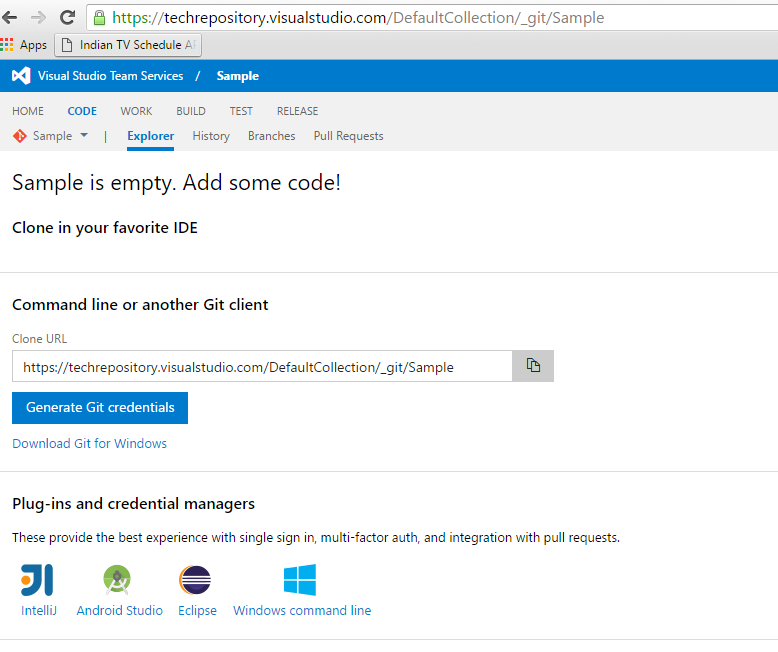Image resolution: width=778 pixels, height=652 pixels.
Task: Click the browser reload icon
Action: [x=68, y=17]
